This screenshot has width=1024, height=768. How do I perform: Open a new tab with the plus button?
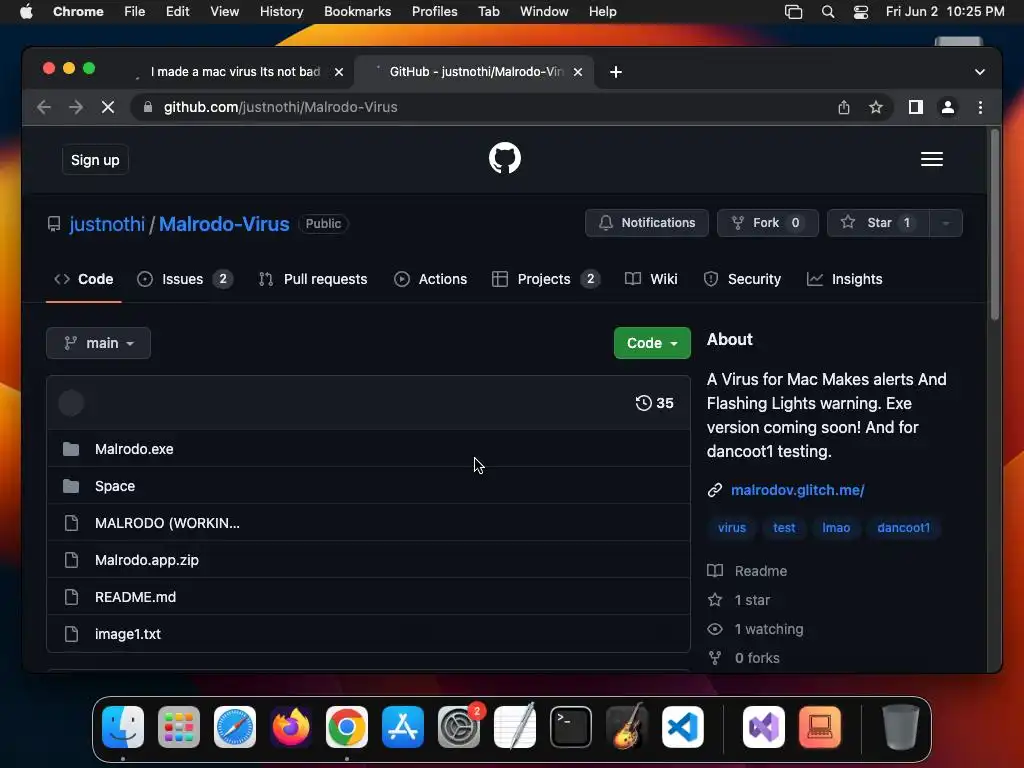point(615,72)
